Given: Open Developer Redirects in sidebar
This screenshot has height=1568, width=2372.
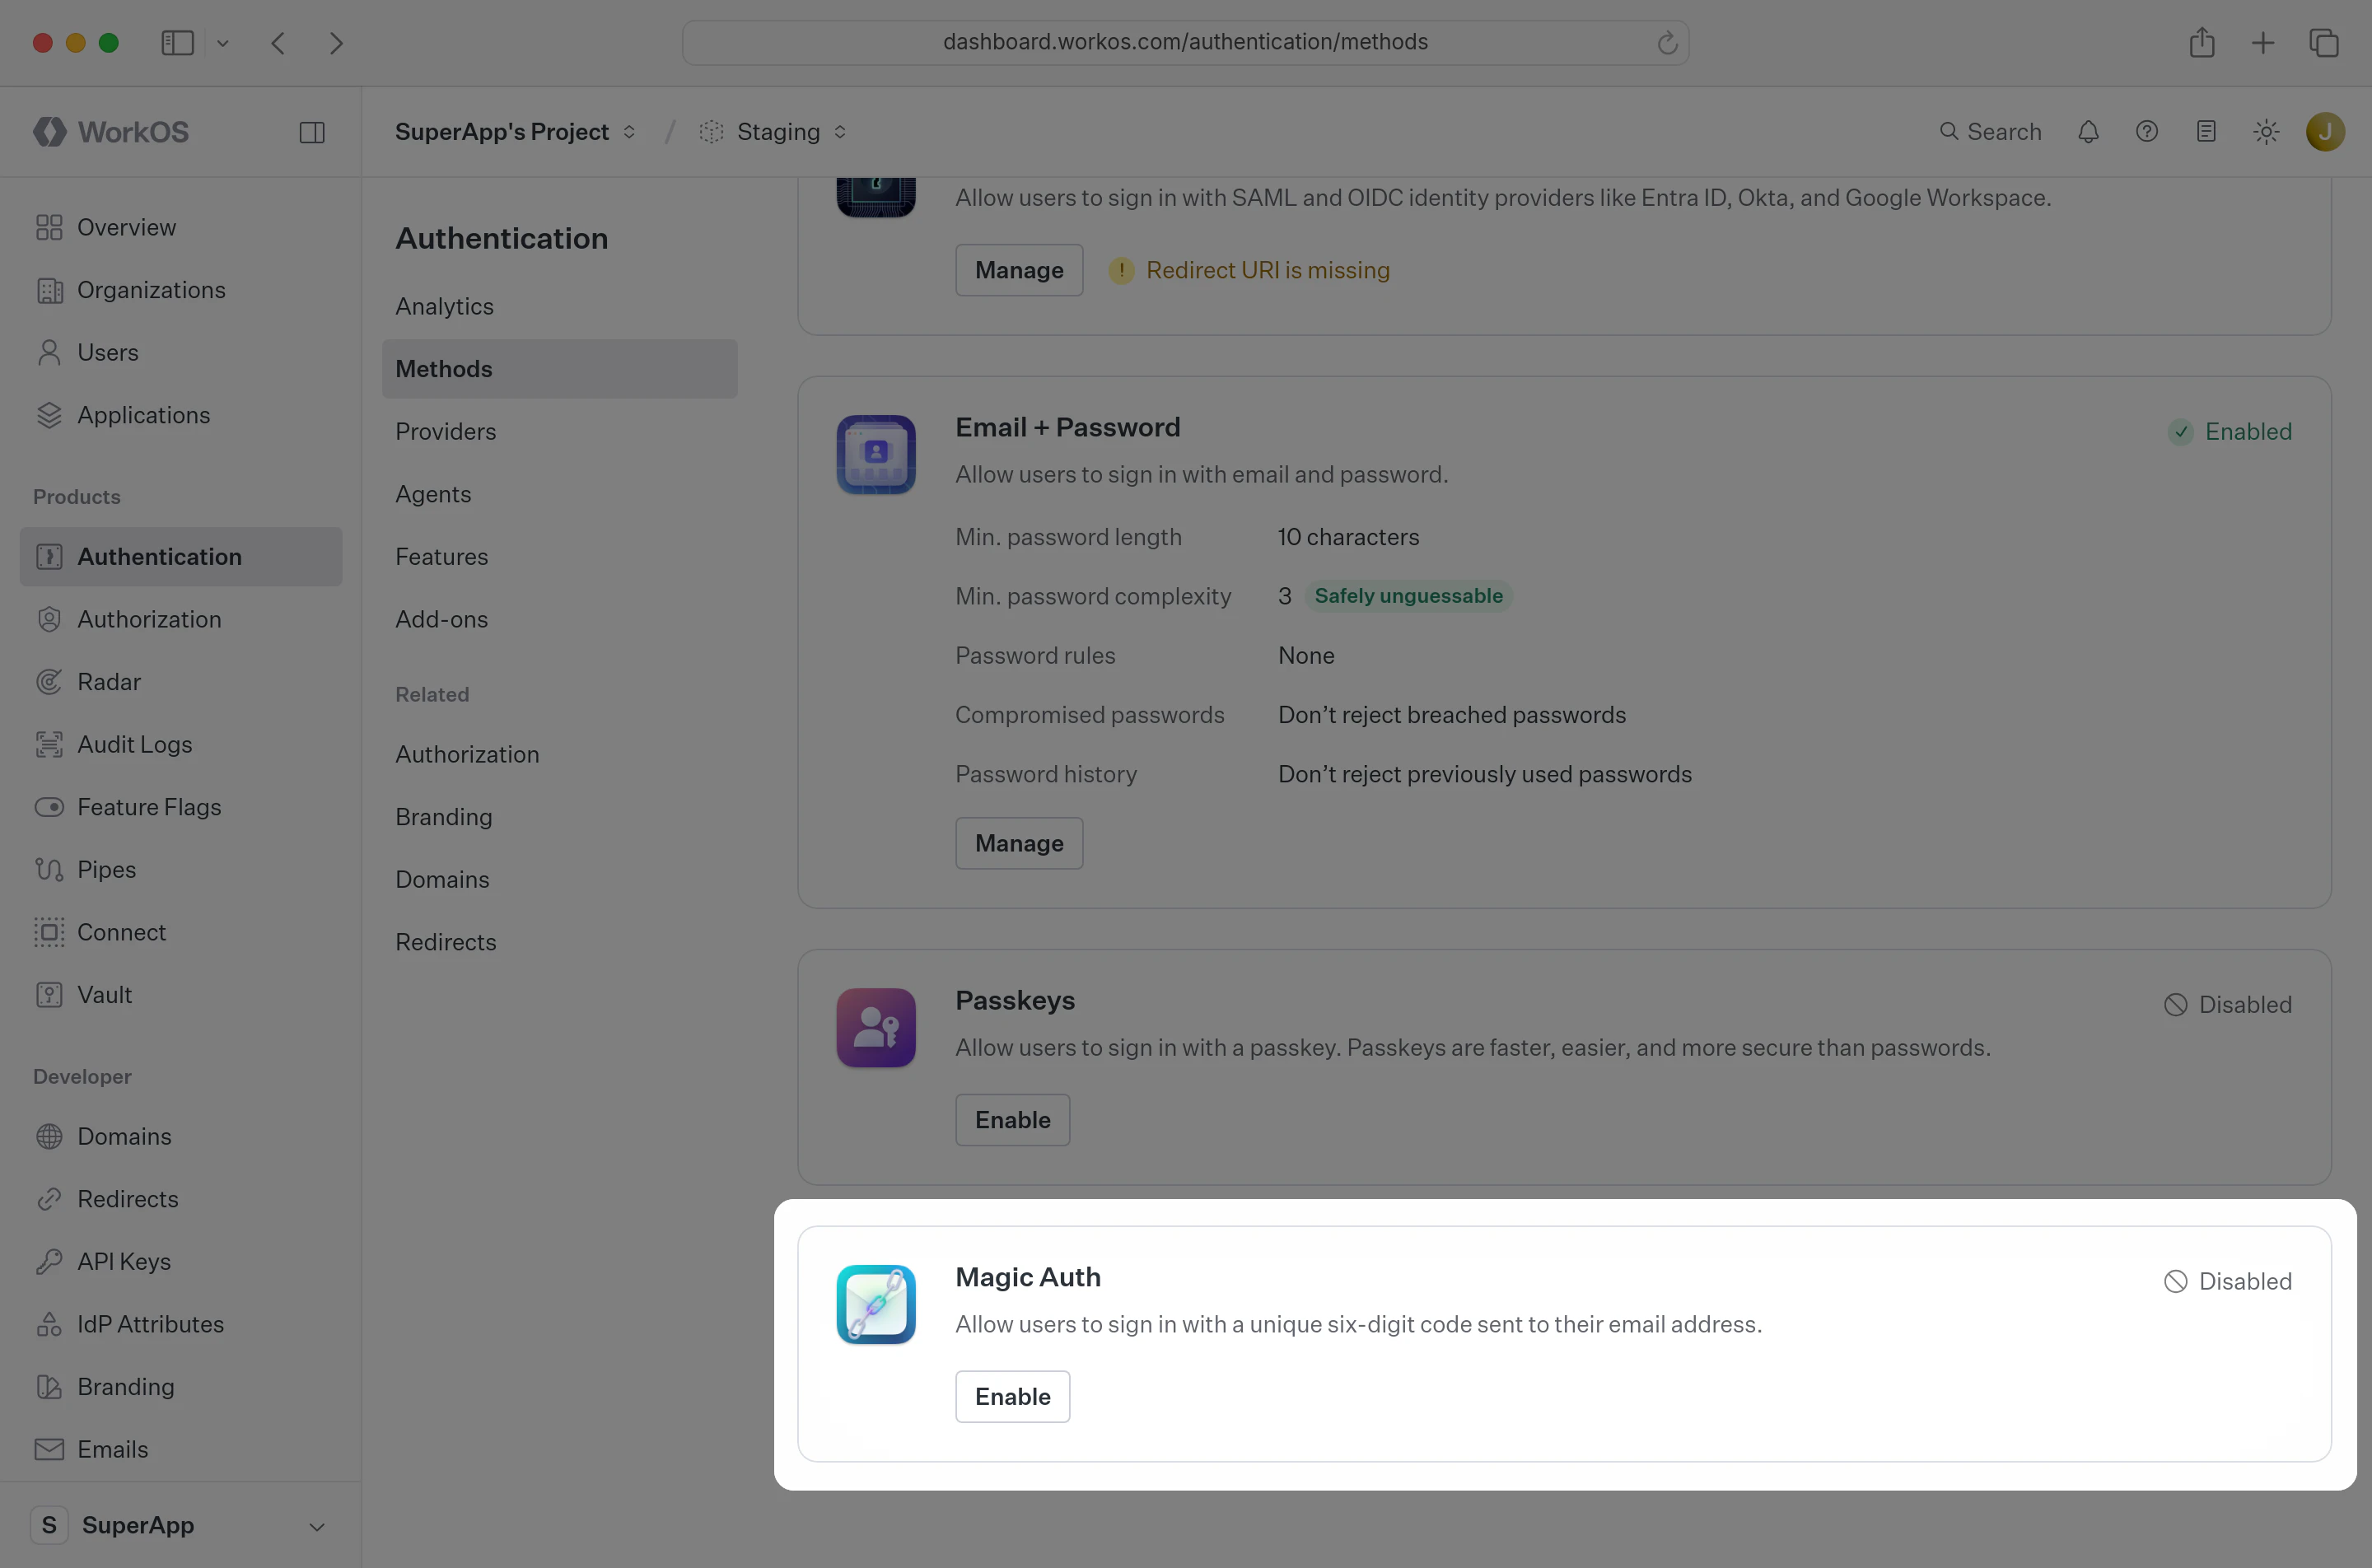Looking at the screenshot, I should point(181,1199).
